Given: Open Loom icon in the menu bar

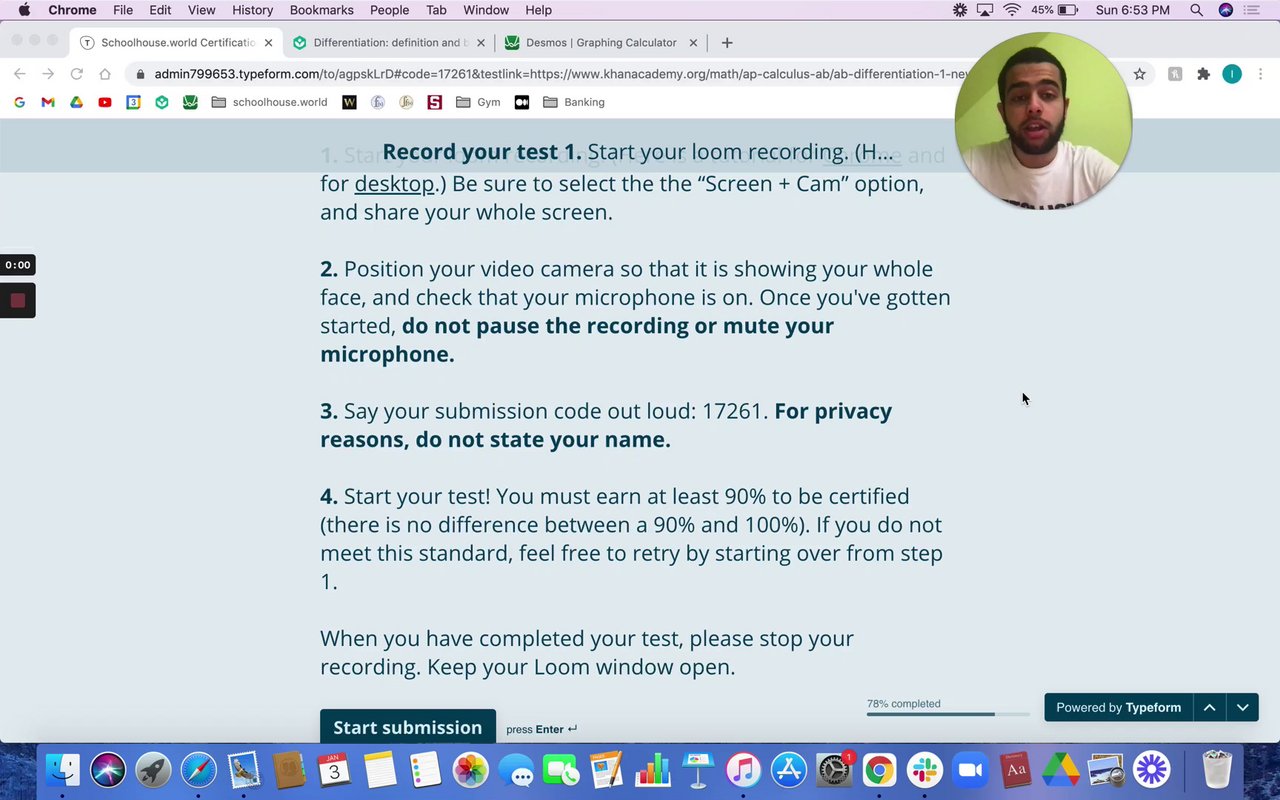Looking at the screenshot, I should 960,10.
